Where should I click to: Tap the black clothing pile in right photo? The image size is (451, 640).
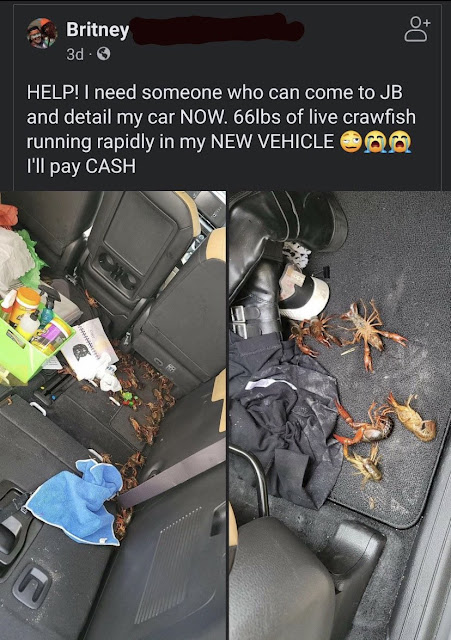286,420
